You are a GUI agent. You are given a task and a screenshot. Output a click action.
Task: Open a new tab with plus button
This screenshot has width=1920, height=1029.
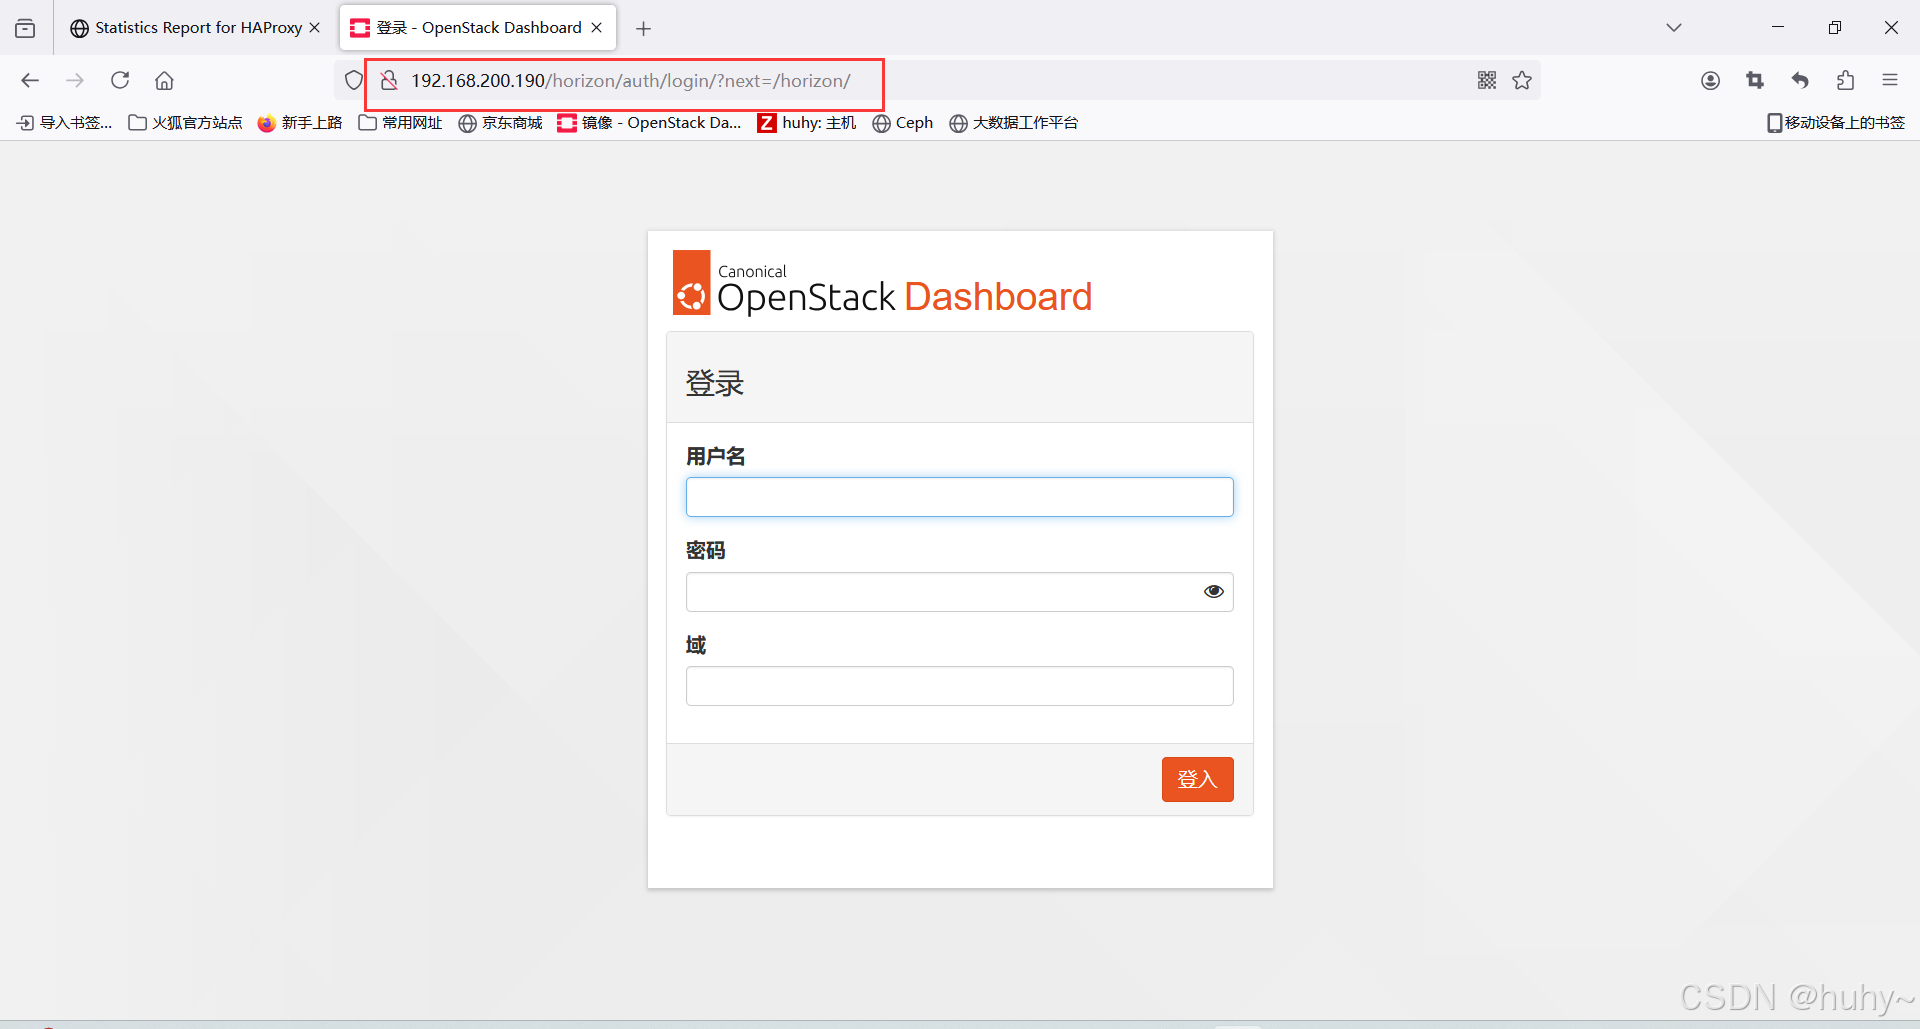coord(644,28)
